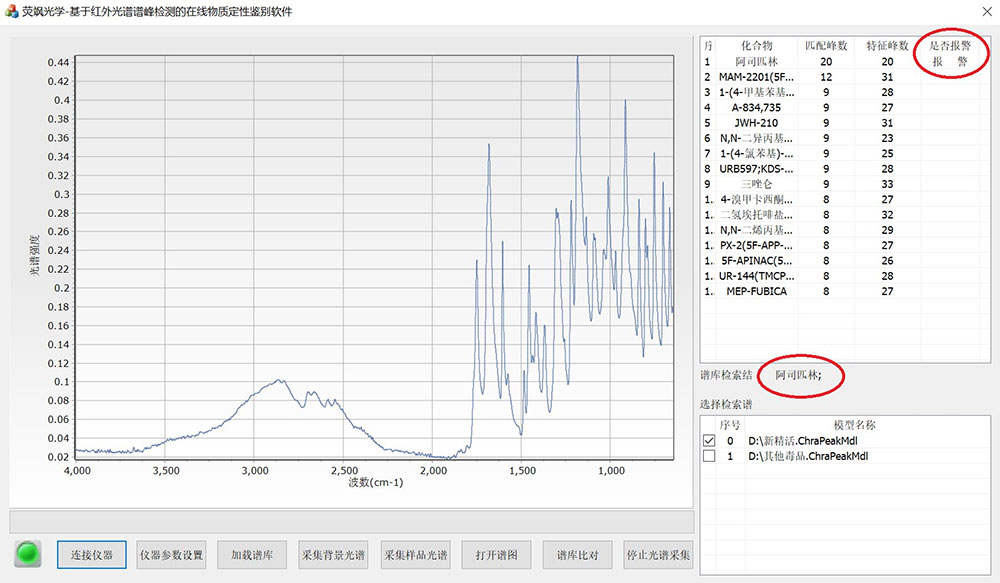Image resolution: width=1000 pixels, height=583 pixels.
Task: Click the library search result field 阿司匹林;
Action: point(798,375)
